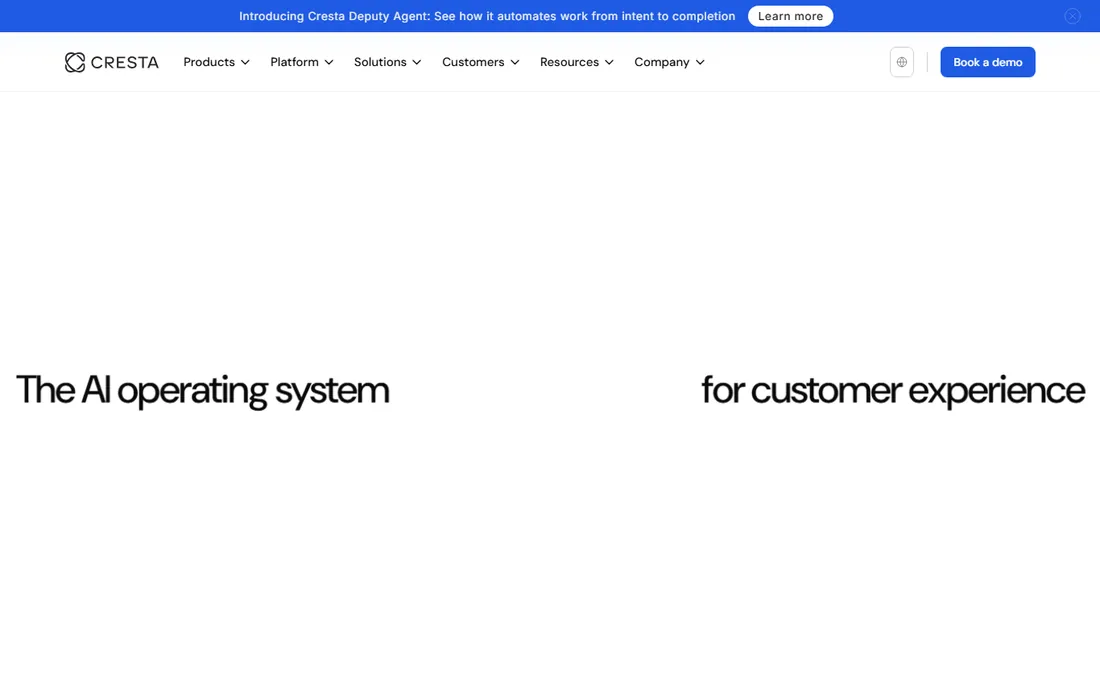Open the Resources menu
Image resolution: width=1100 pixels, height=688 pixels.
577,62
